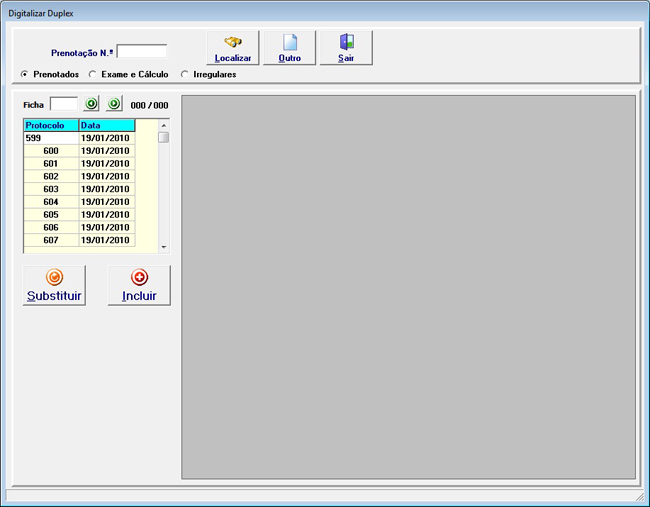Image resolution: width=650 pixels, height=507 pixels.
Task: Select the Irregulares radio option
Action: click(209, 74)
